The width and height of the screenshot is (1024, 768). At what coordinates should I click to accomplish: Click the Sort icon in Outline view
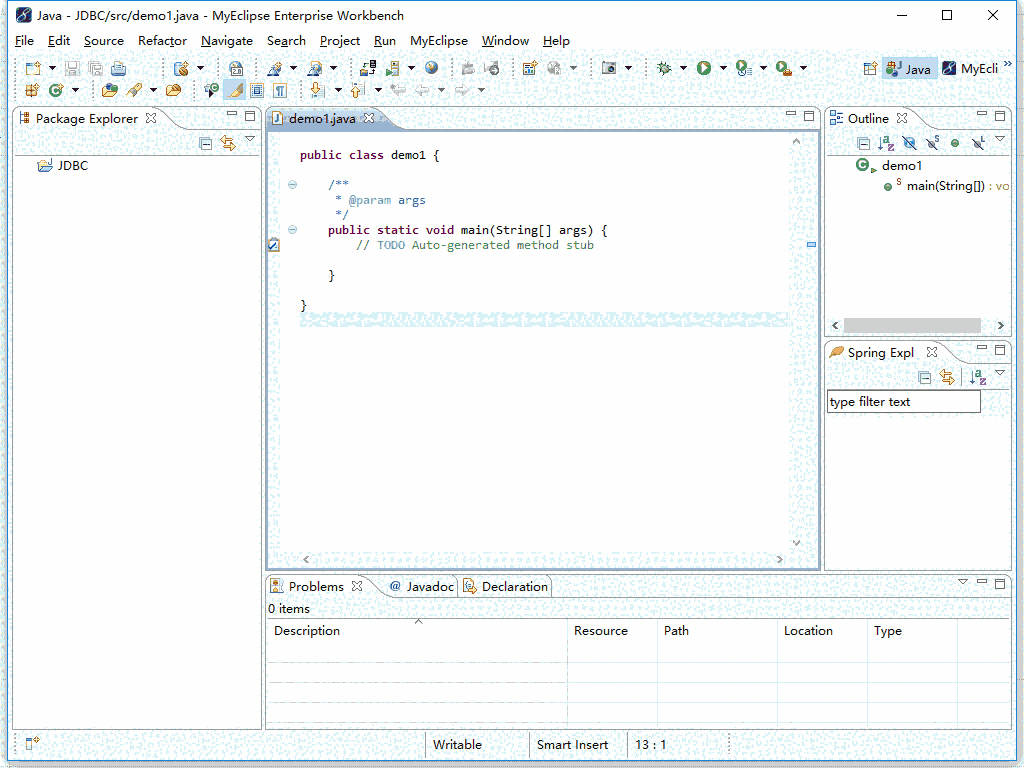[x=886, y=143]
